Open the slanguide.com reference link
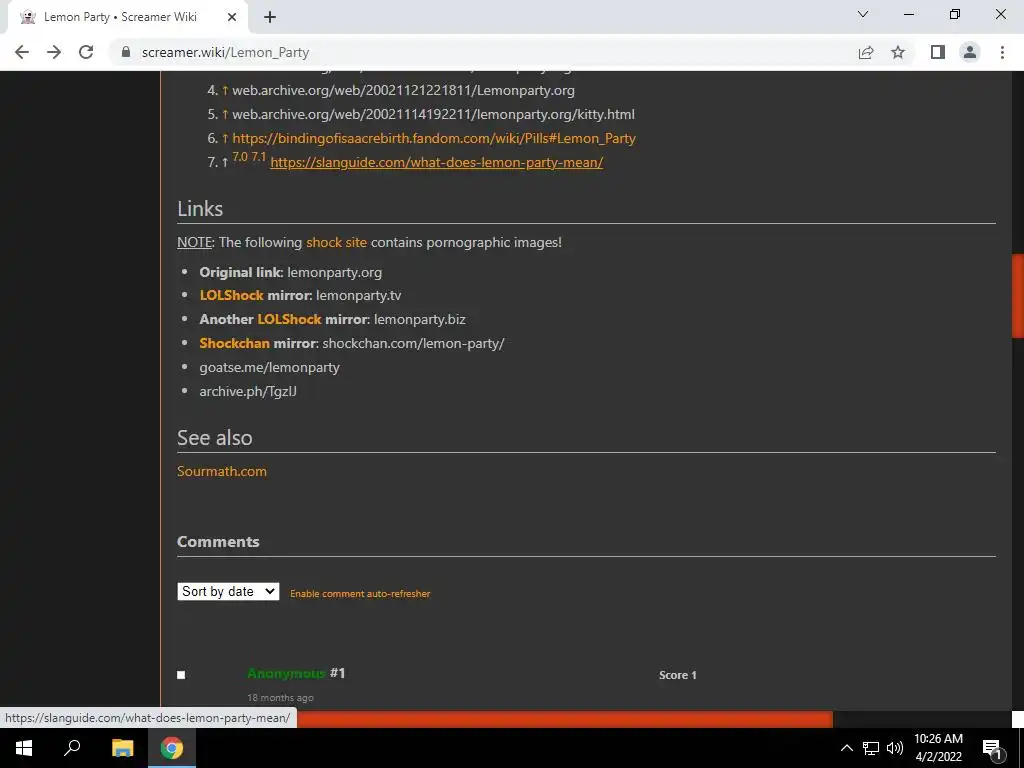The image size is (1024, 768). 436,162
